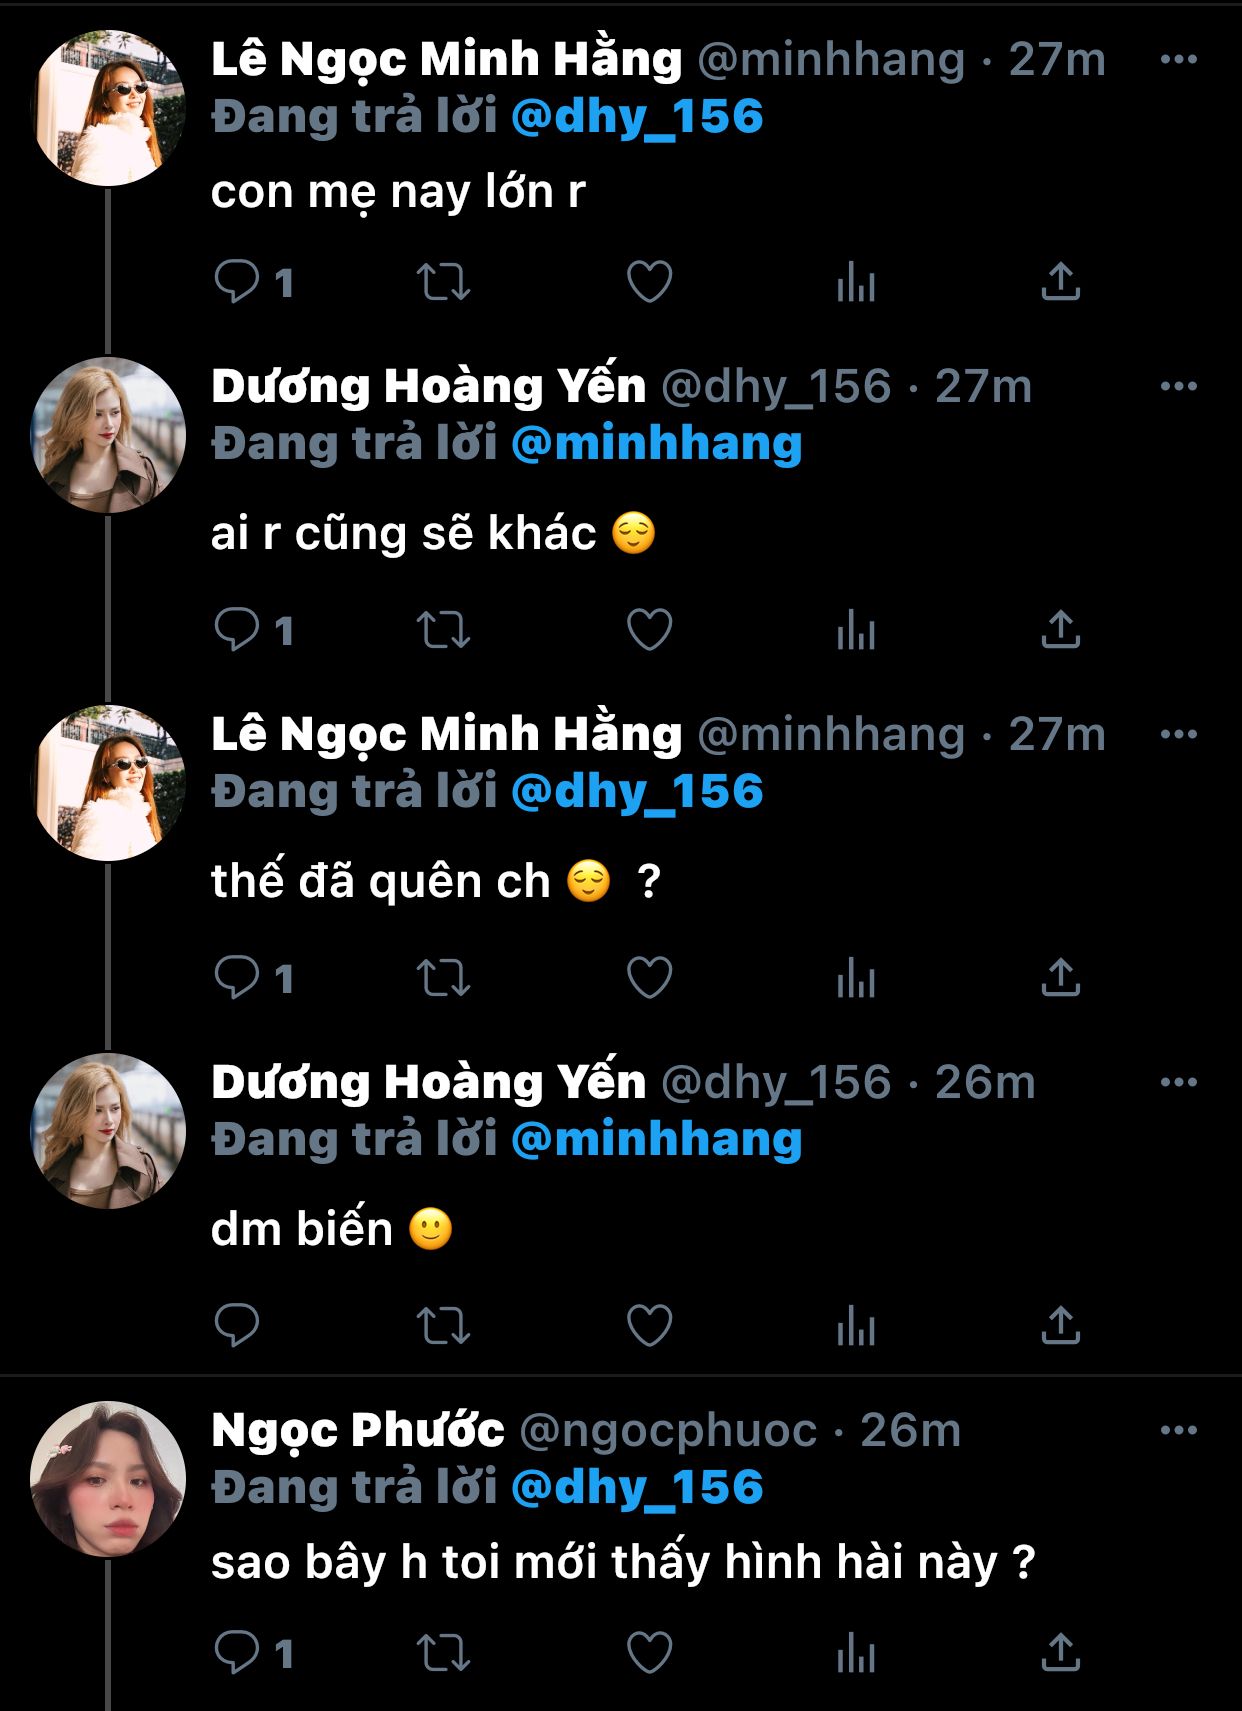1242x1711 pixels.
Task: Like Ngọc Phước's tweet
Action: pyautogui.click(x=649, y=1652)
